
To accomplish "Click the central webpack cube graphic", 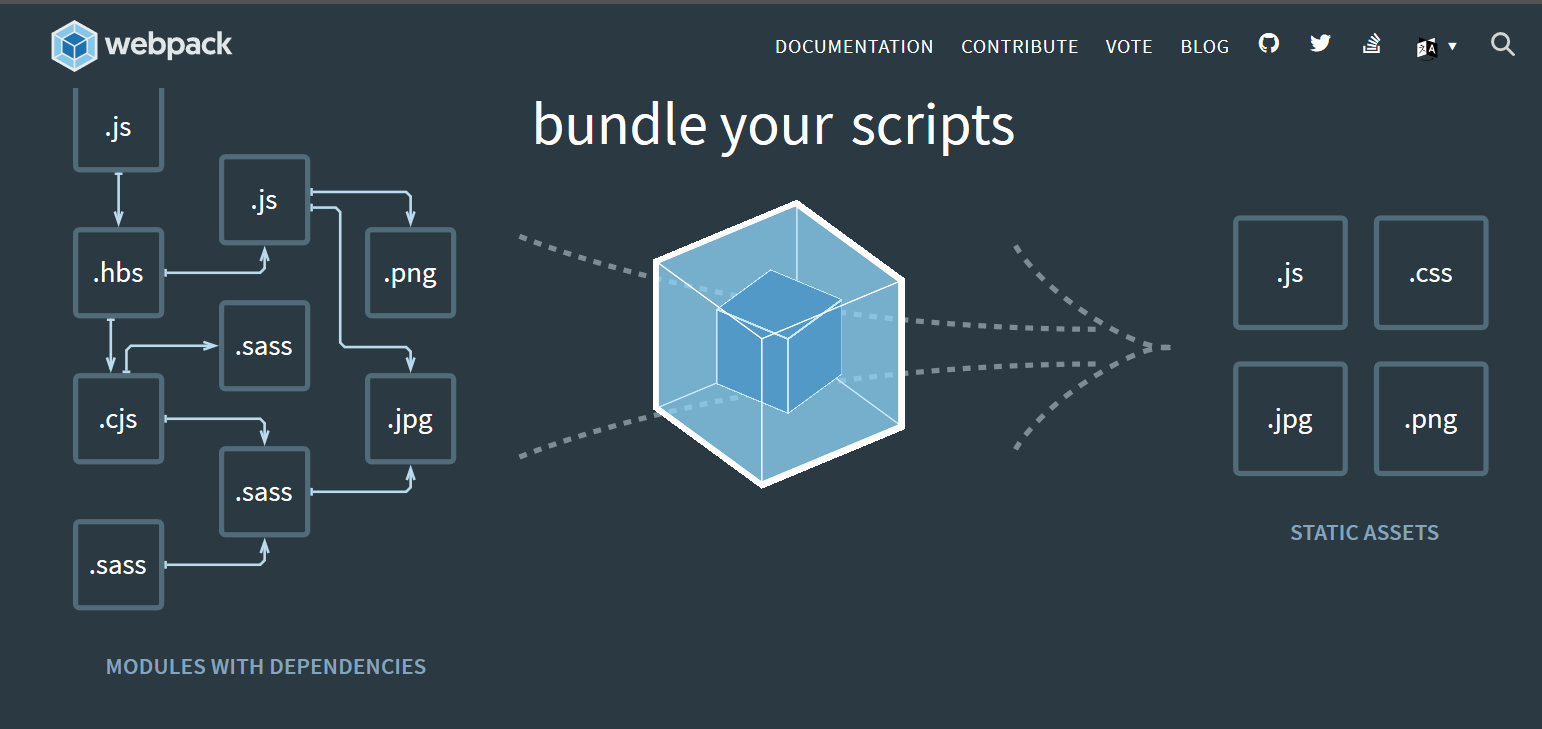I will click(779, 343).
